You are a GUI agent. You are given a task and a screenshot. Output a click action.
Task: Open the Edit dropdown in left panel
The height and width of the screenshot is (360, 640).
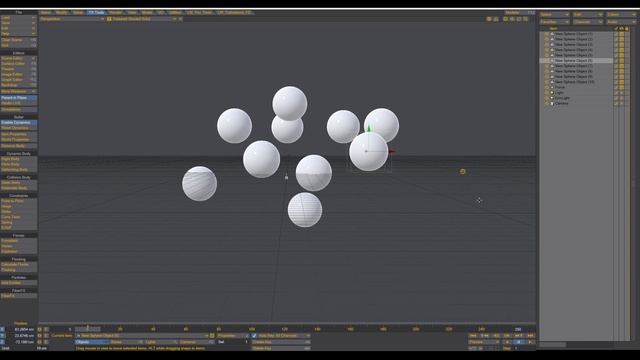pyautogui.click(x=19, y=28)
